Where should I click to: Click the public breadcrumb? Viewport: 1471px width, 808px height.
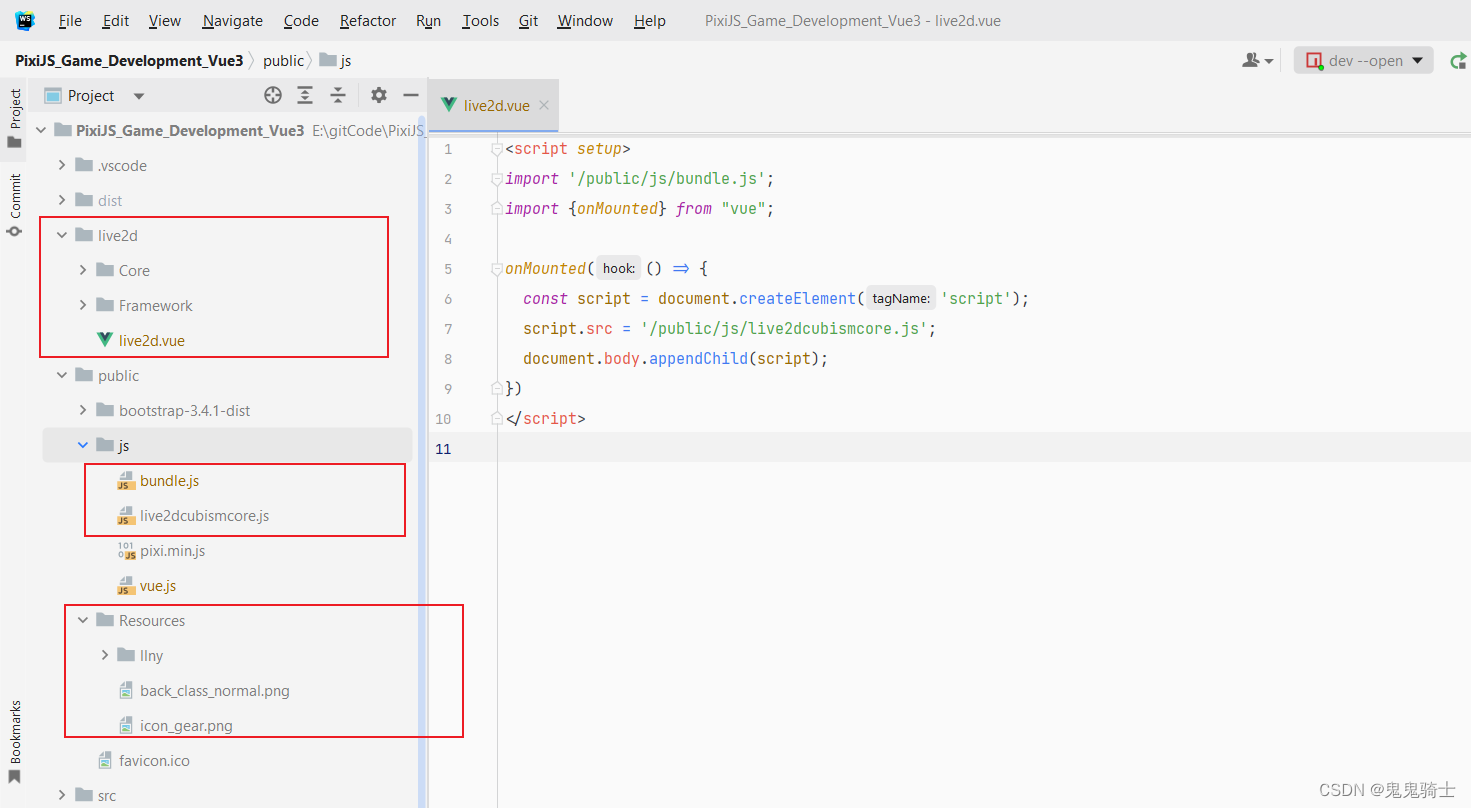click(283, 61)
